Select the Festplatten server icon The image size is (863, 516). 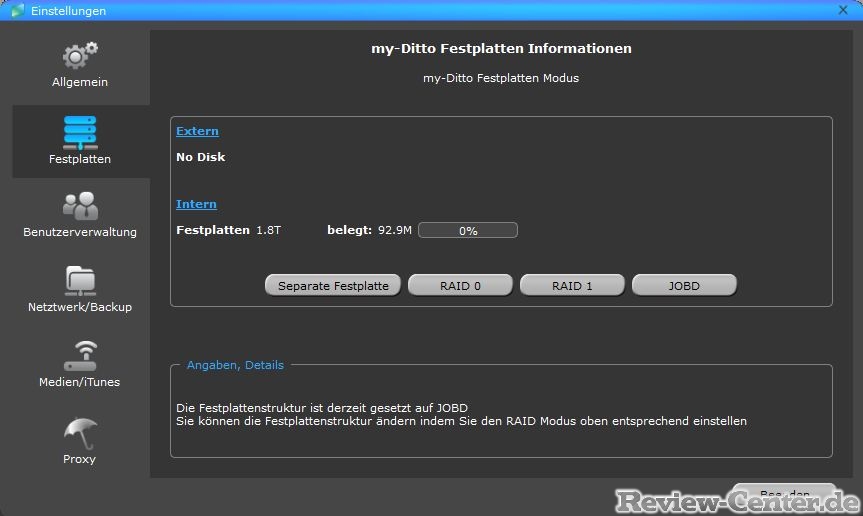pyautogui.click(x=80, y=133)
